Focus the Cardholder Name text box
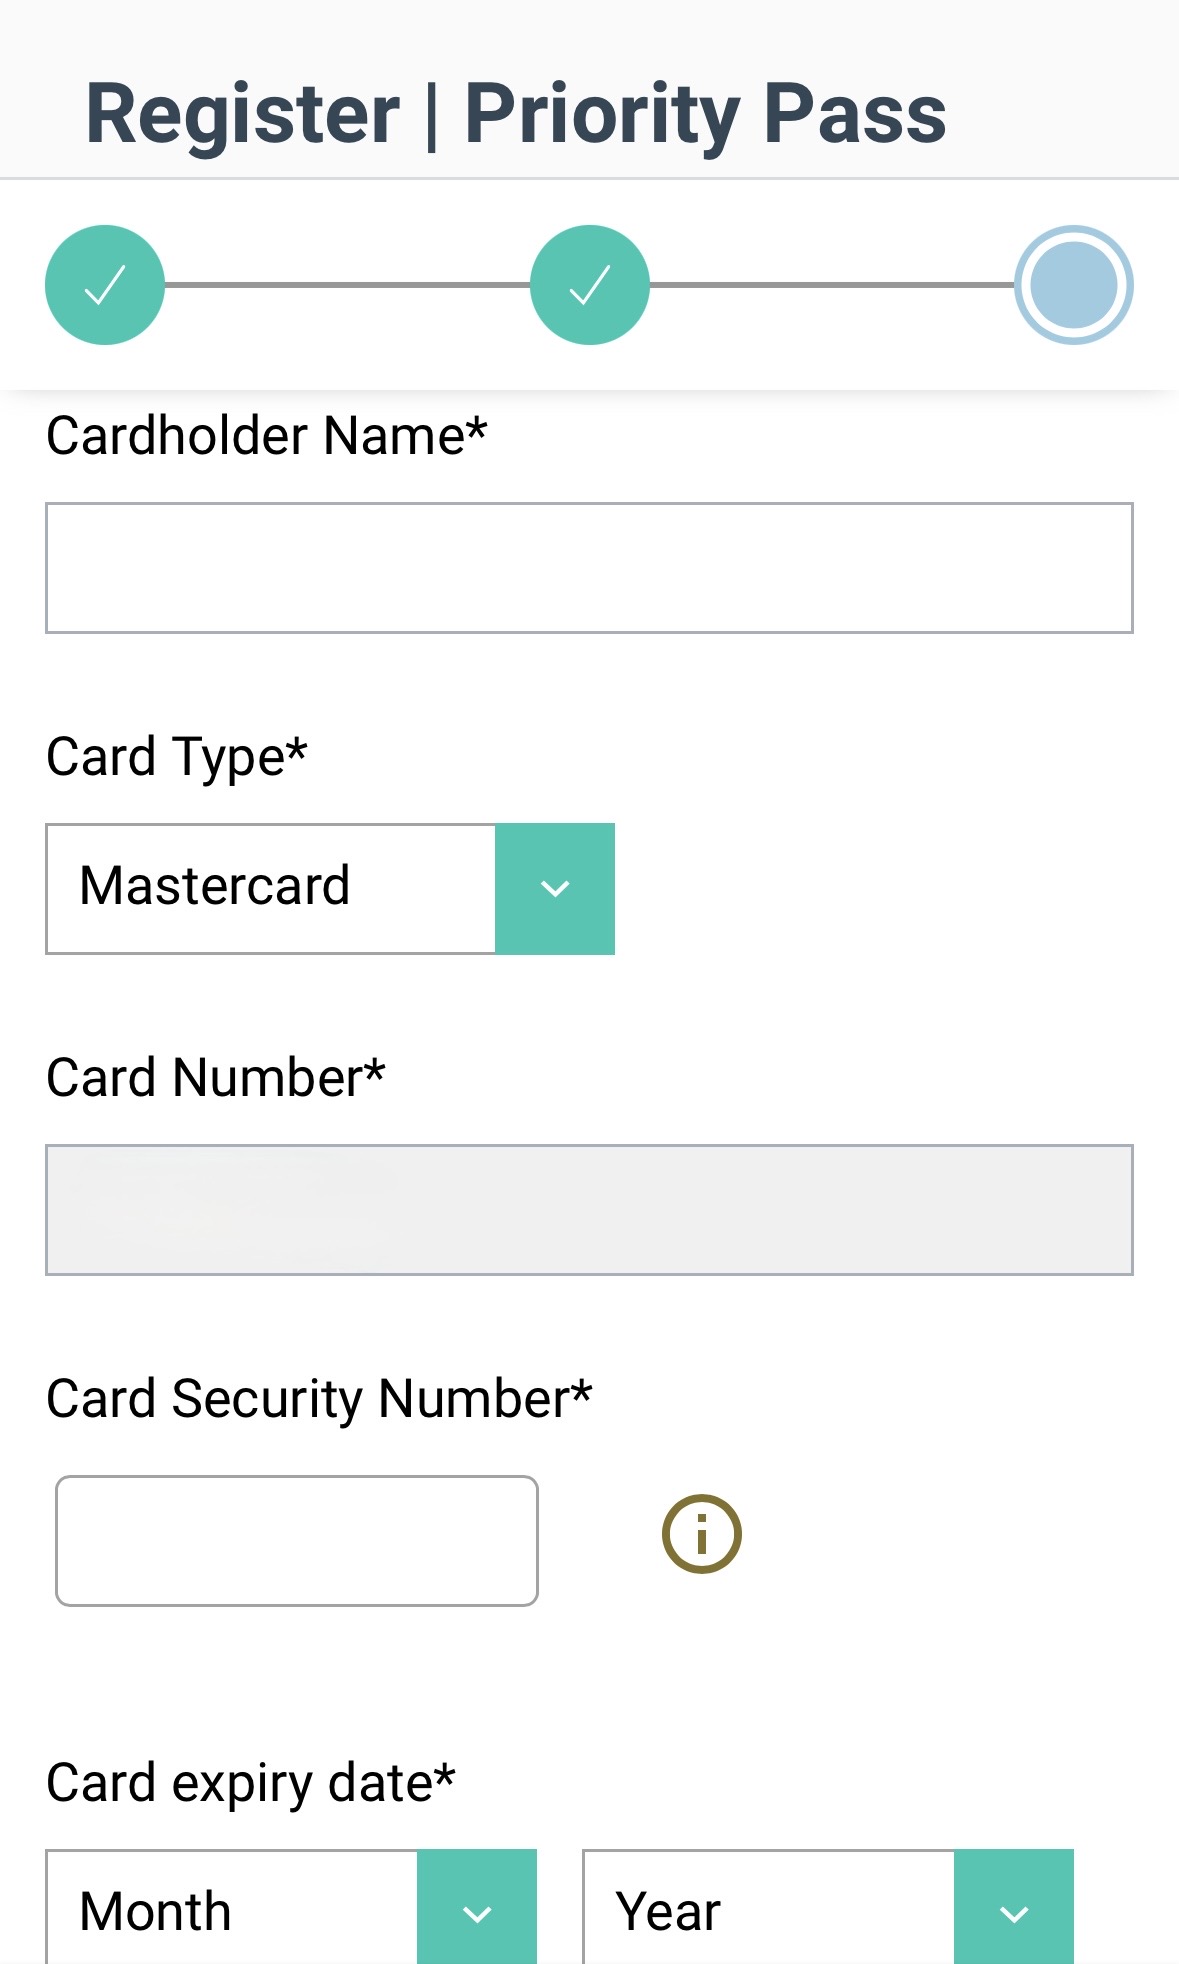 coord(589,568)
